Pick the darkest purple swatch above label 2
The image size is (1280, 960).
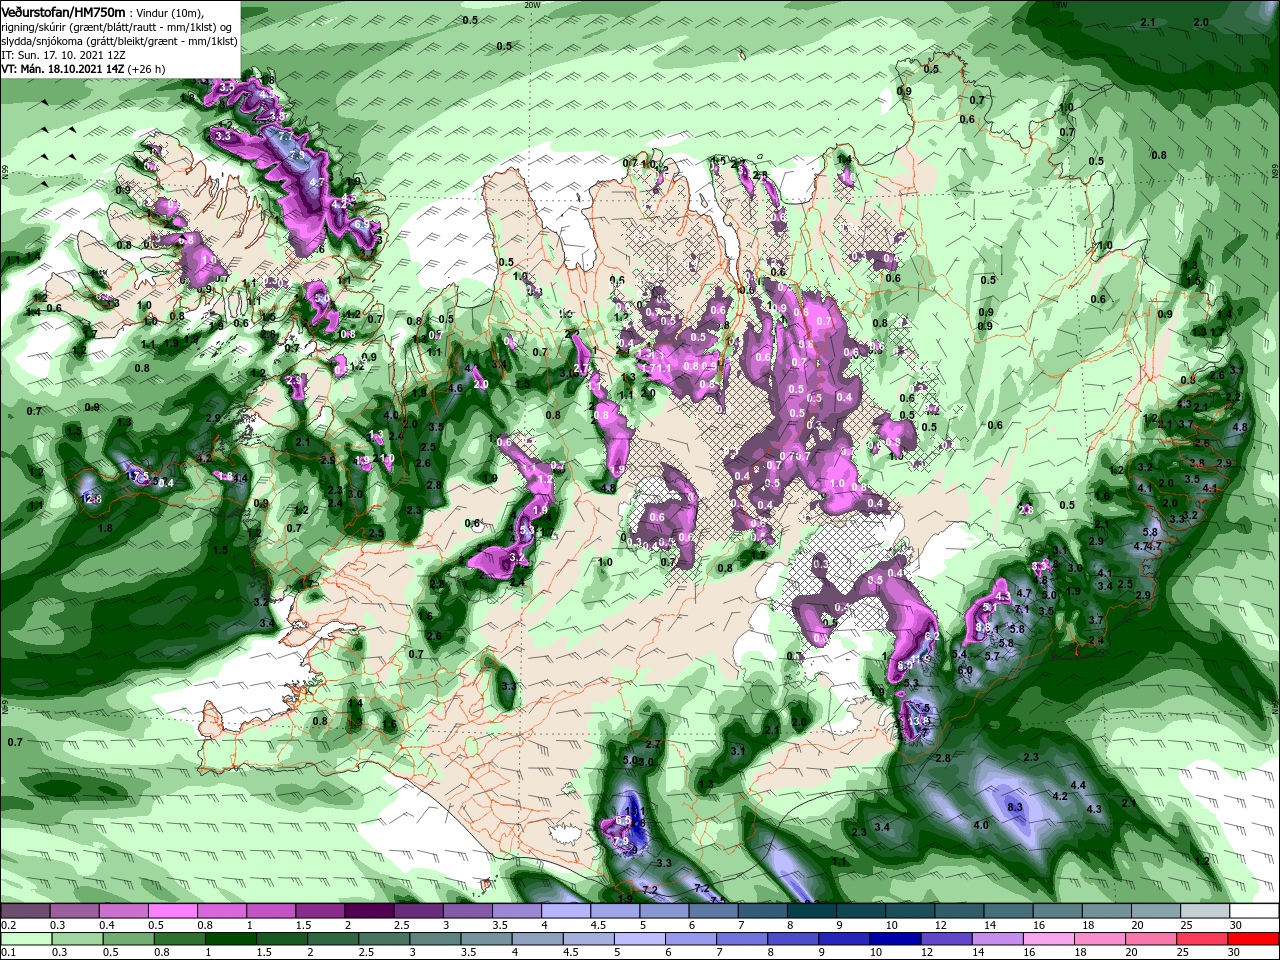(369, 912)
